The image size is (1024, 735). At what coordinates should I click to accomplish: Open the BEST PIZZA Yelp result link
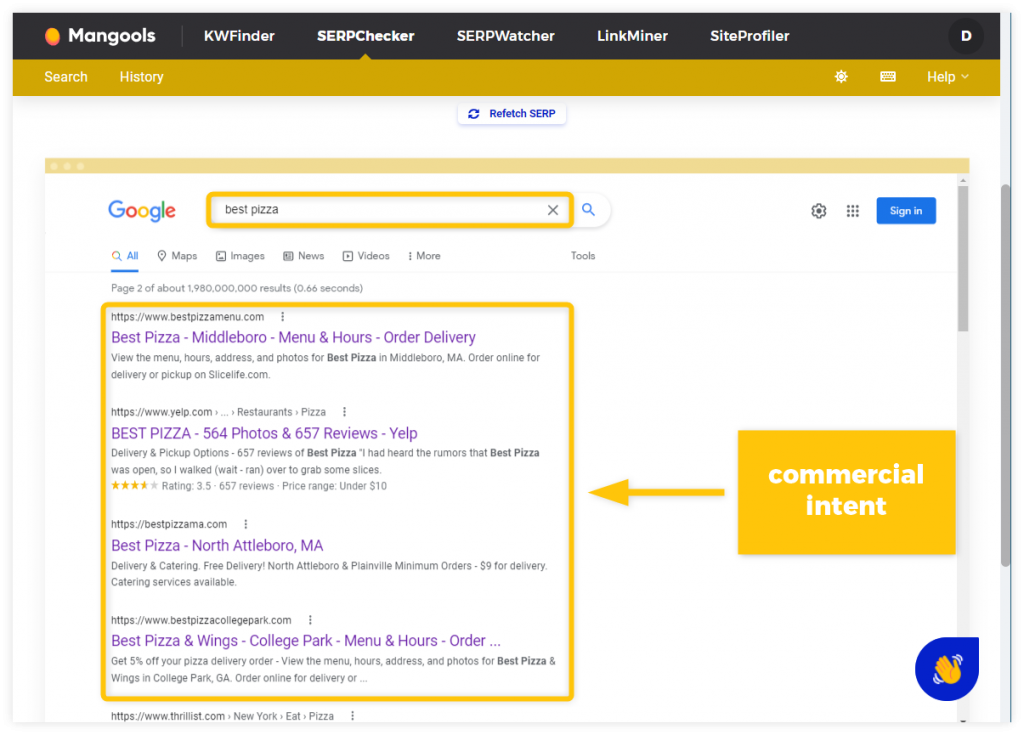263,433
